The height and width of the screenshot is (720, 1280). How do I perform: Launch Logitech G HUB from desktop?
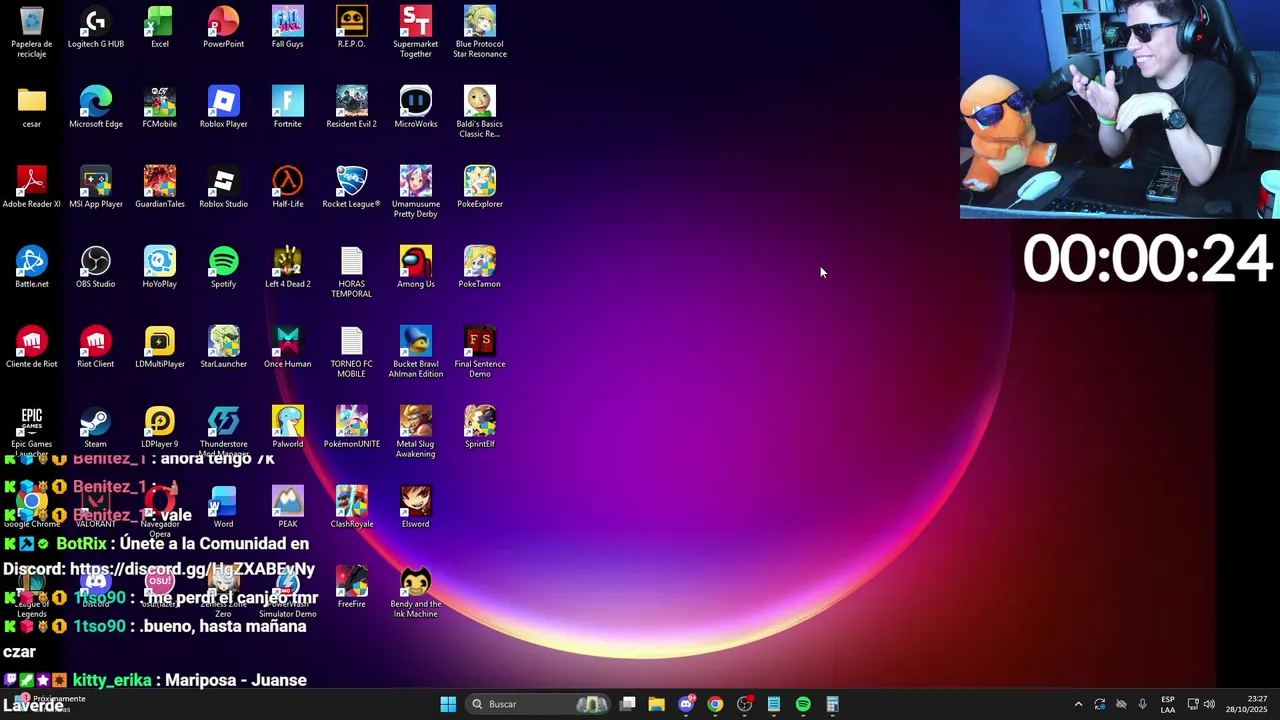[96, 28]
